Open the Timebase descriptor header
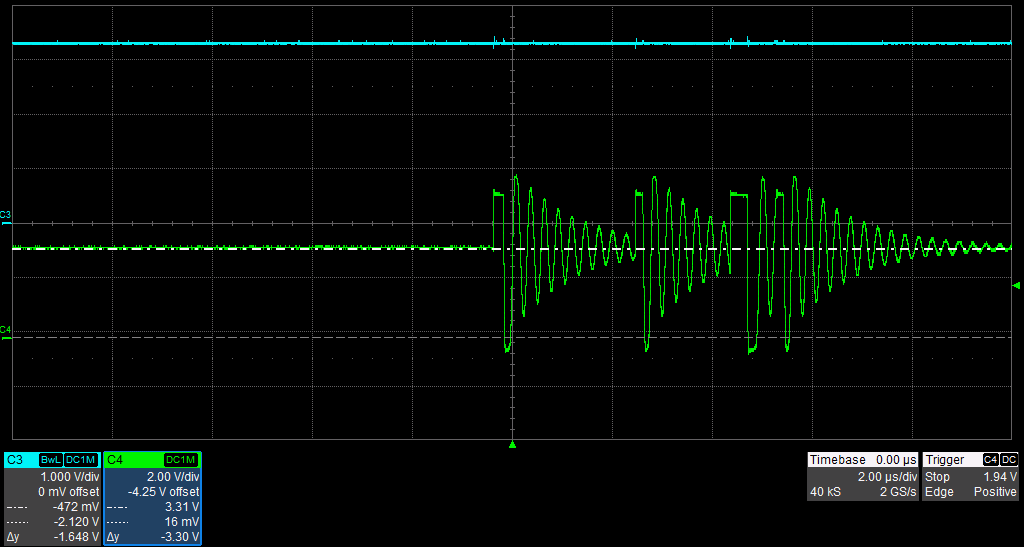Screen dimensions: 1024x547 [x=863, y=460]
